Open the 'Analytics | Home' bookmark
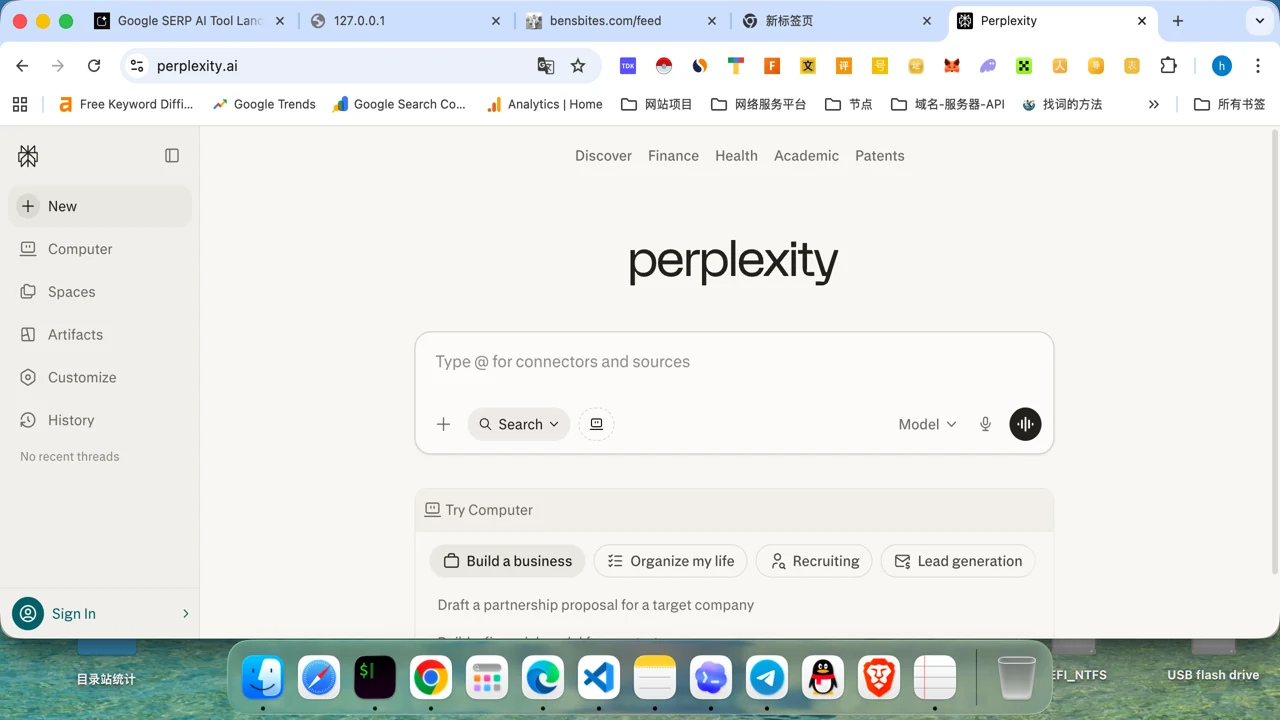Viewport: 1280px width, 720px height. click(x=544, y=104)
